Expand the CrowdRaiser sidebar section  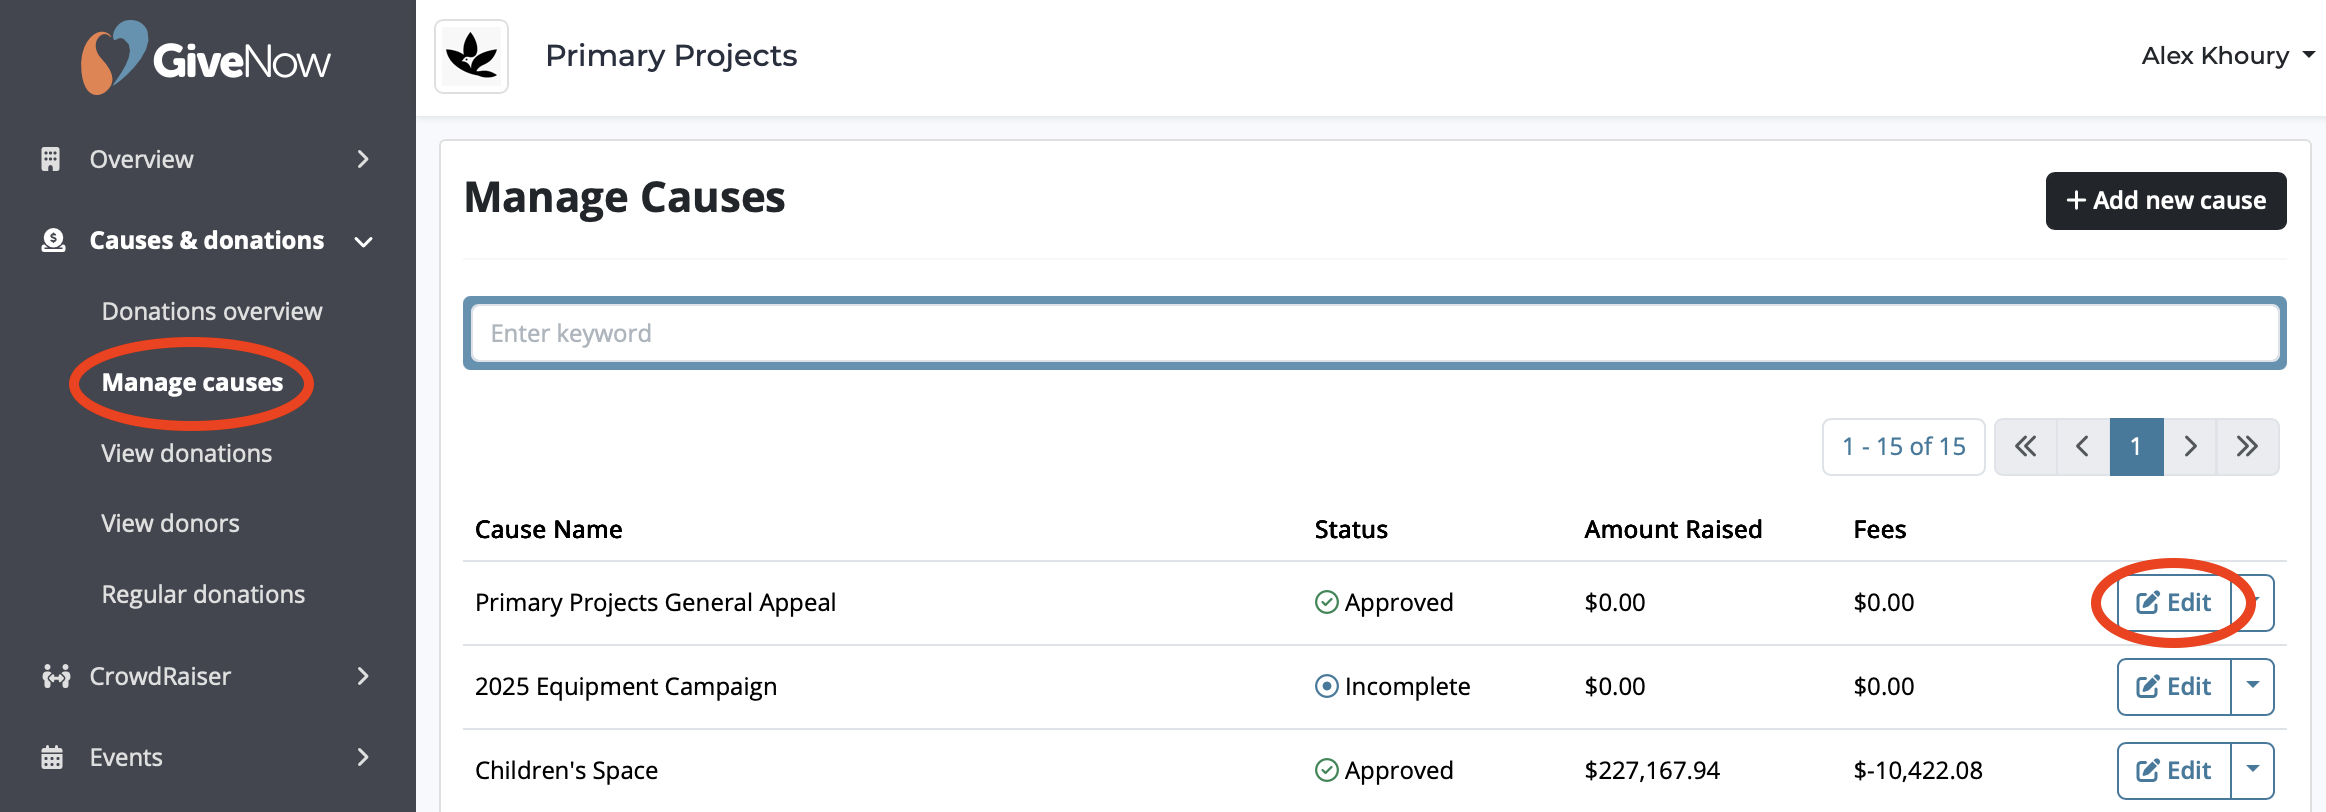(x=363, y=677)
